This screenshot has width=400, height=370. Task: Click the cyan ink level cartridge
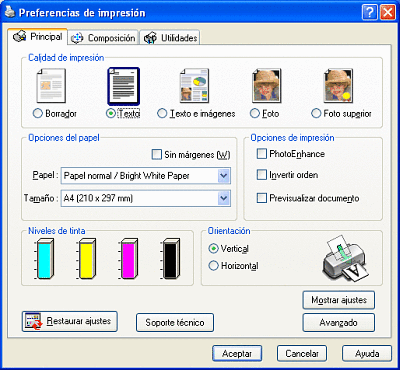44,259
